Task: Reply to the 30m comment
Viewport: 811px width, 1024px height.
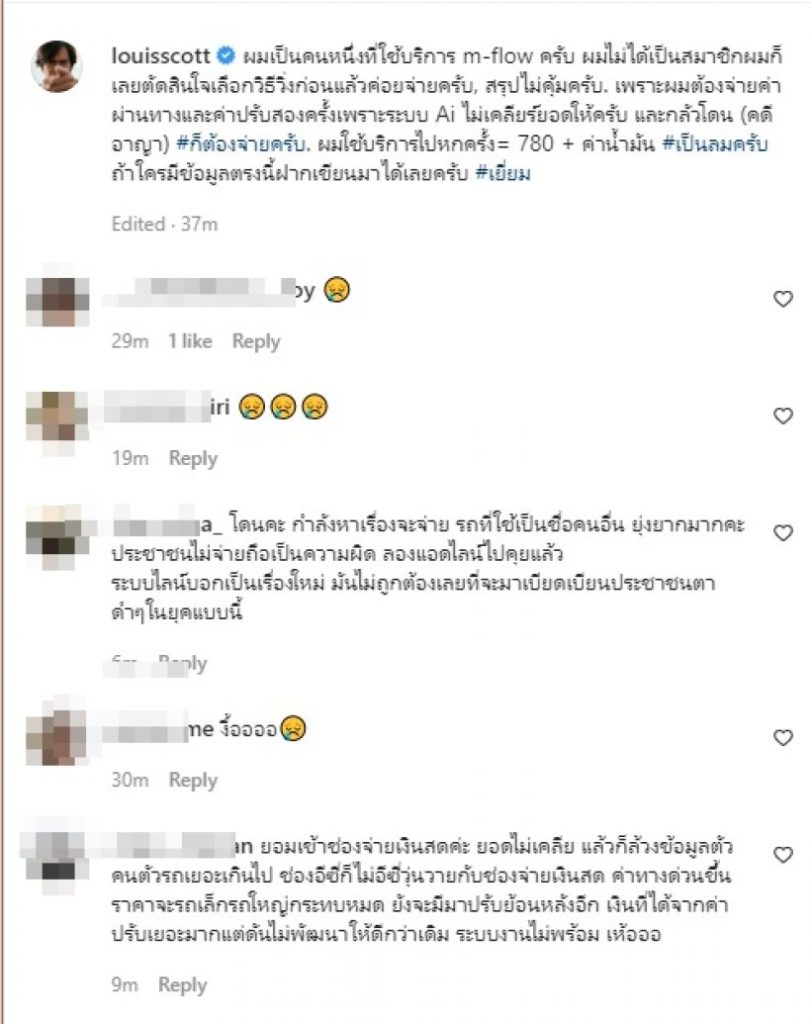Action: [x=193, y=779]
